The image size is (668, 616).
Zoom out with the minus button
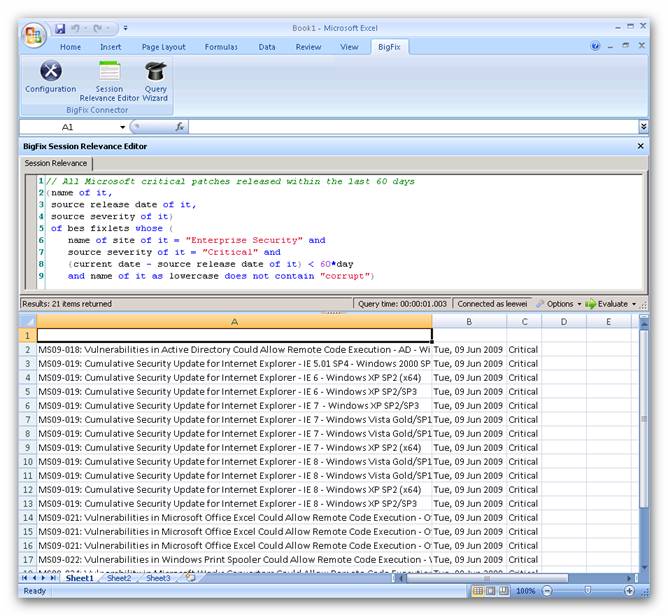click(x=547, y=591)
